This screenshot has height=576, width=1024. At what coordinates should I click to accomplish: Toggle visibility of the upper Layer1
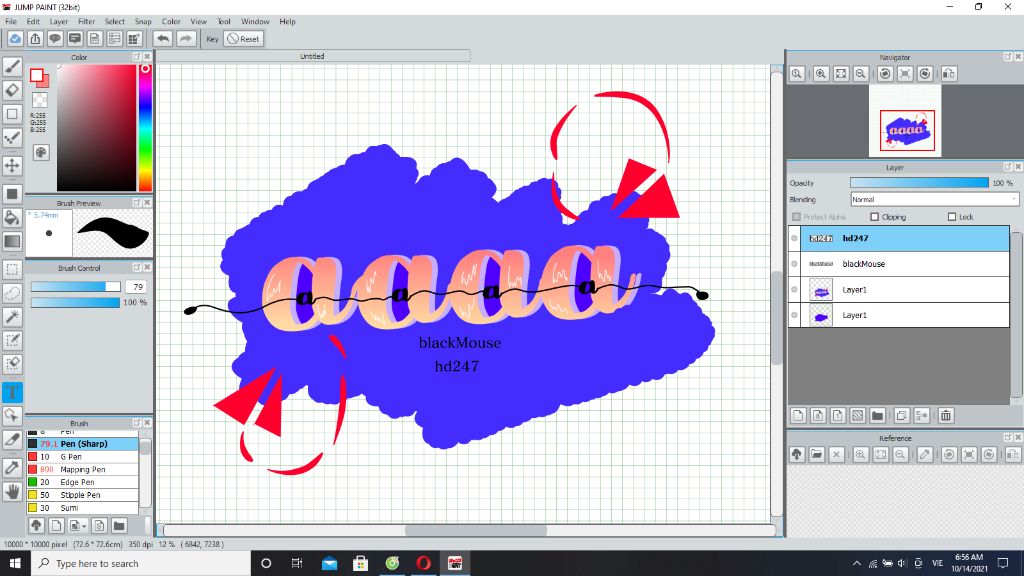pyautogui.click(x=794, y=289)
